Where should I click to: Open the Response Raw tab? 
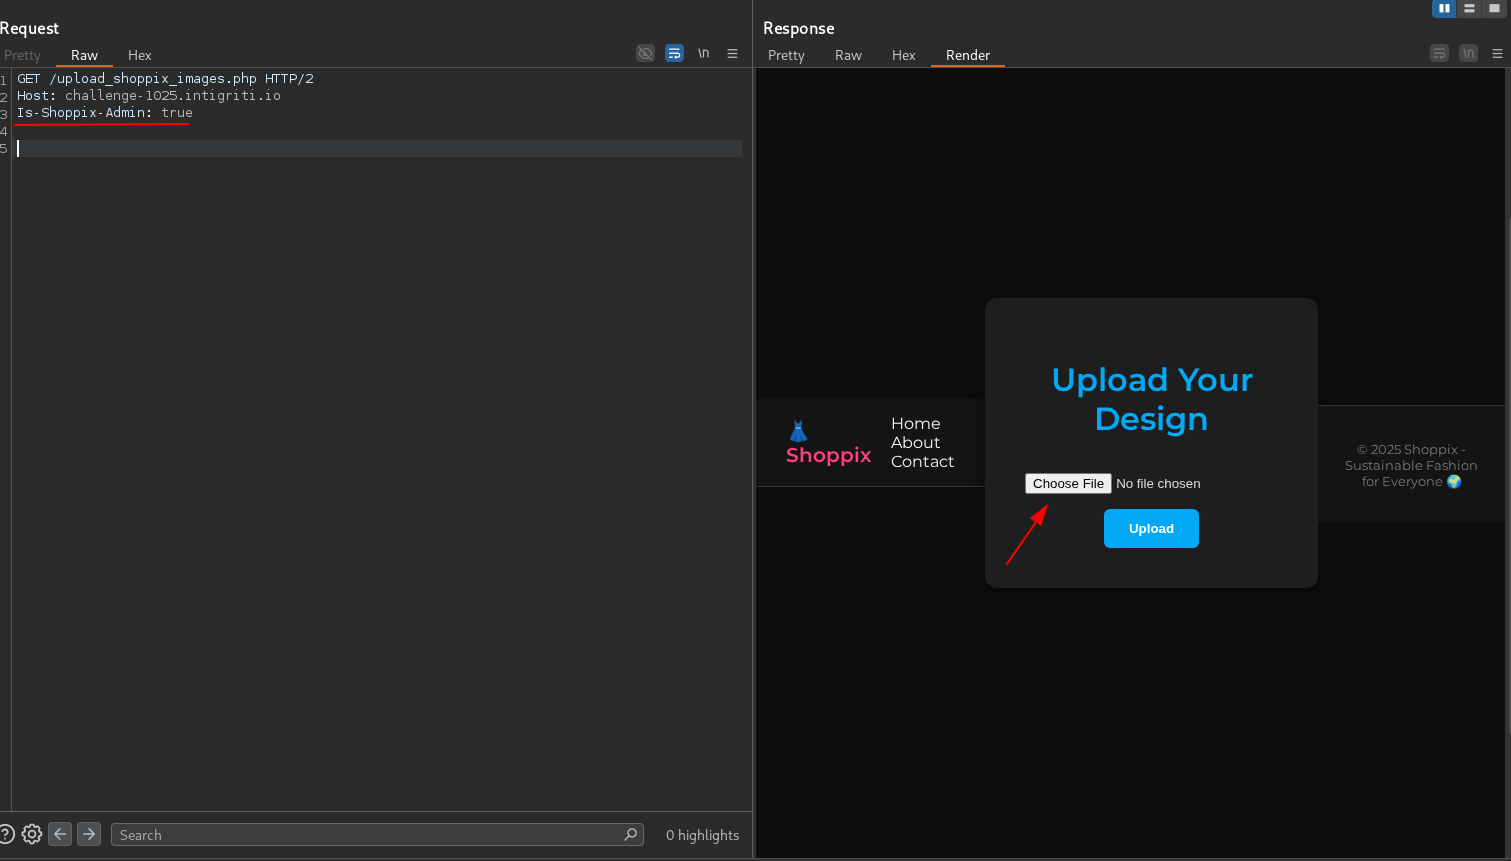[x=848, y=55]
